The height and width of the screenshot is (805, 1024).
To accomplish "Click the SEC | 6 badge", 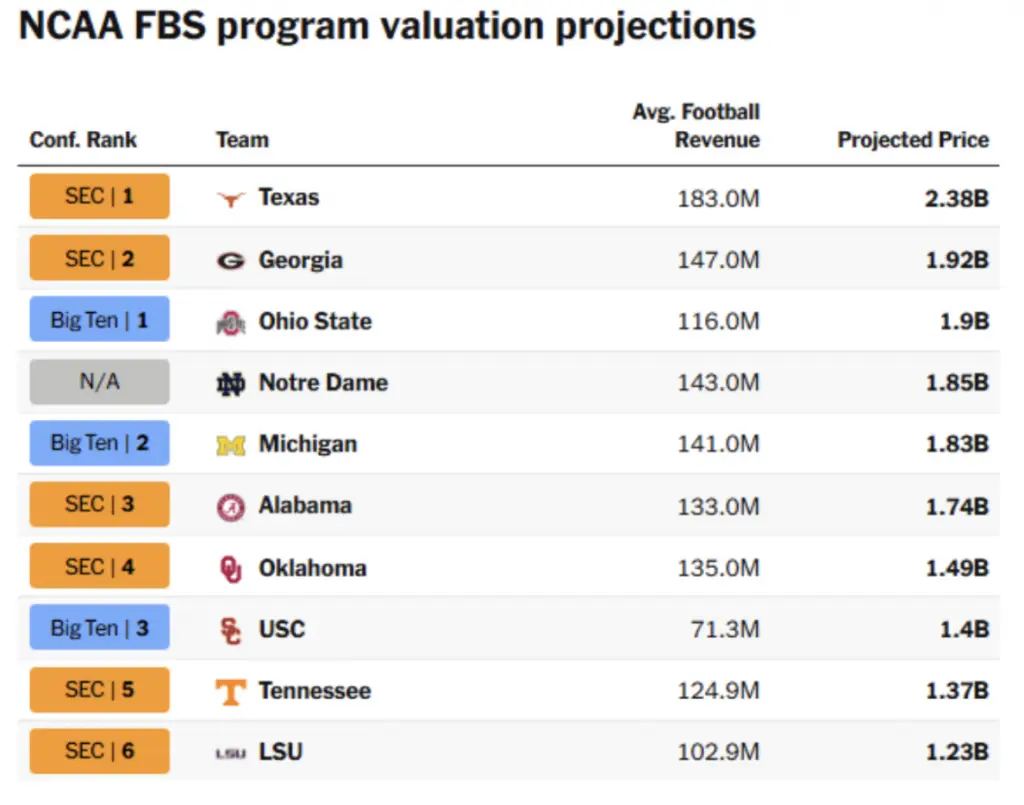I will [99, 752].
